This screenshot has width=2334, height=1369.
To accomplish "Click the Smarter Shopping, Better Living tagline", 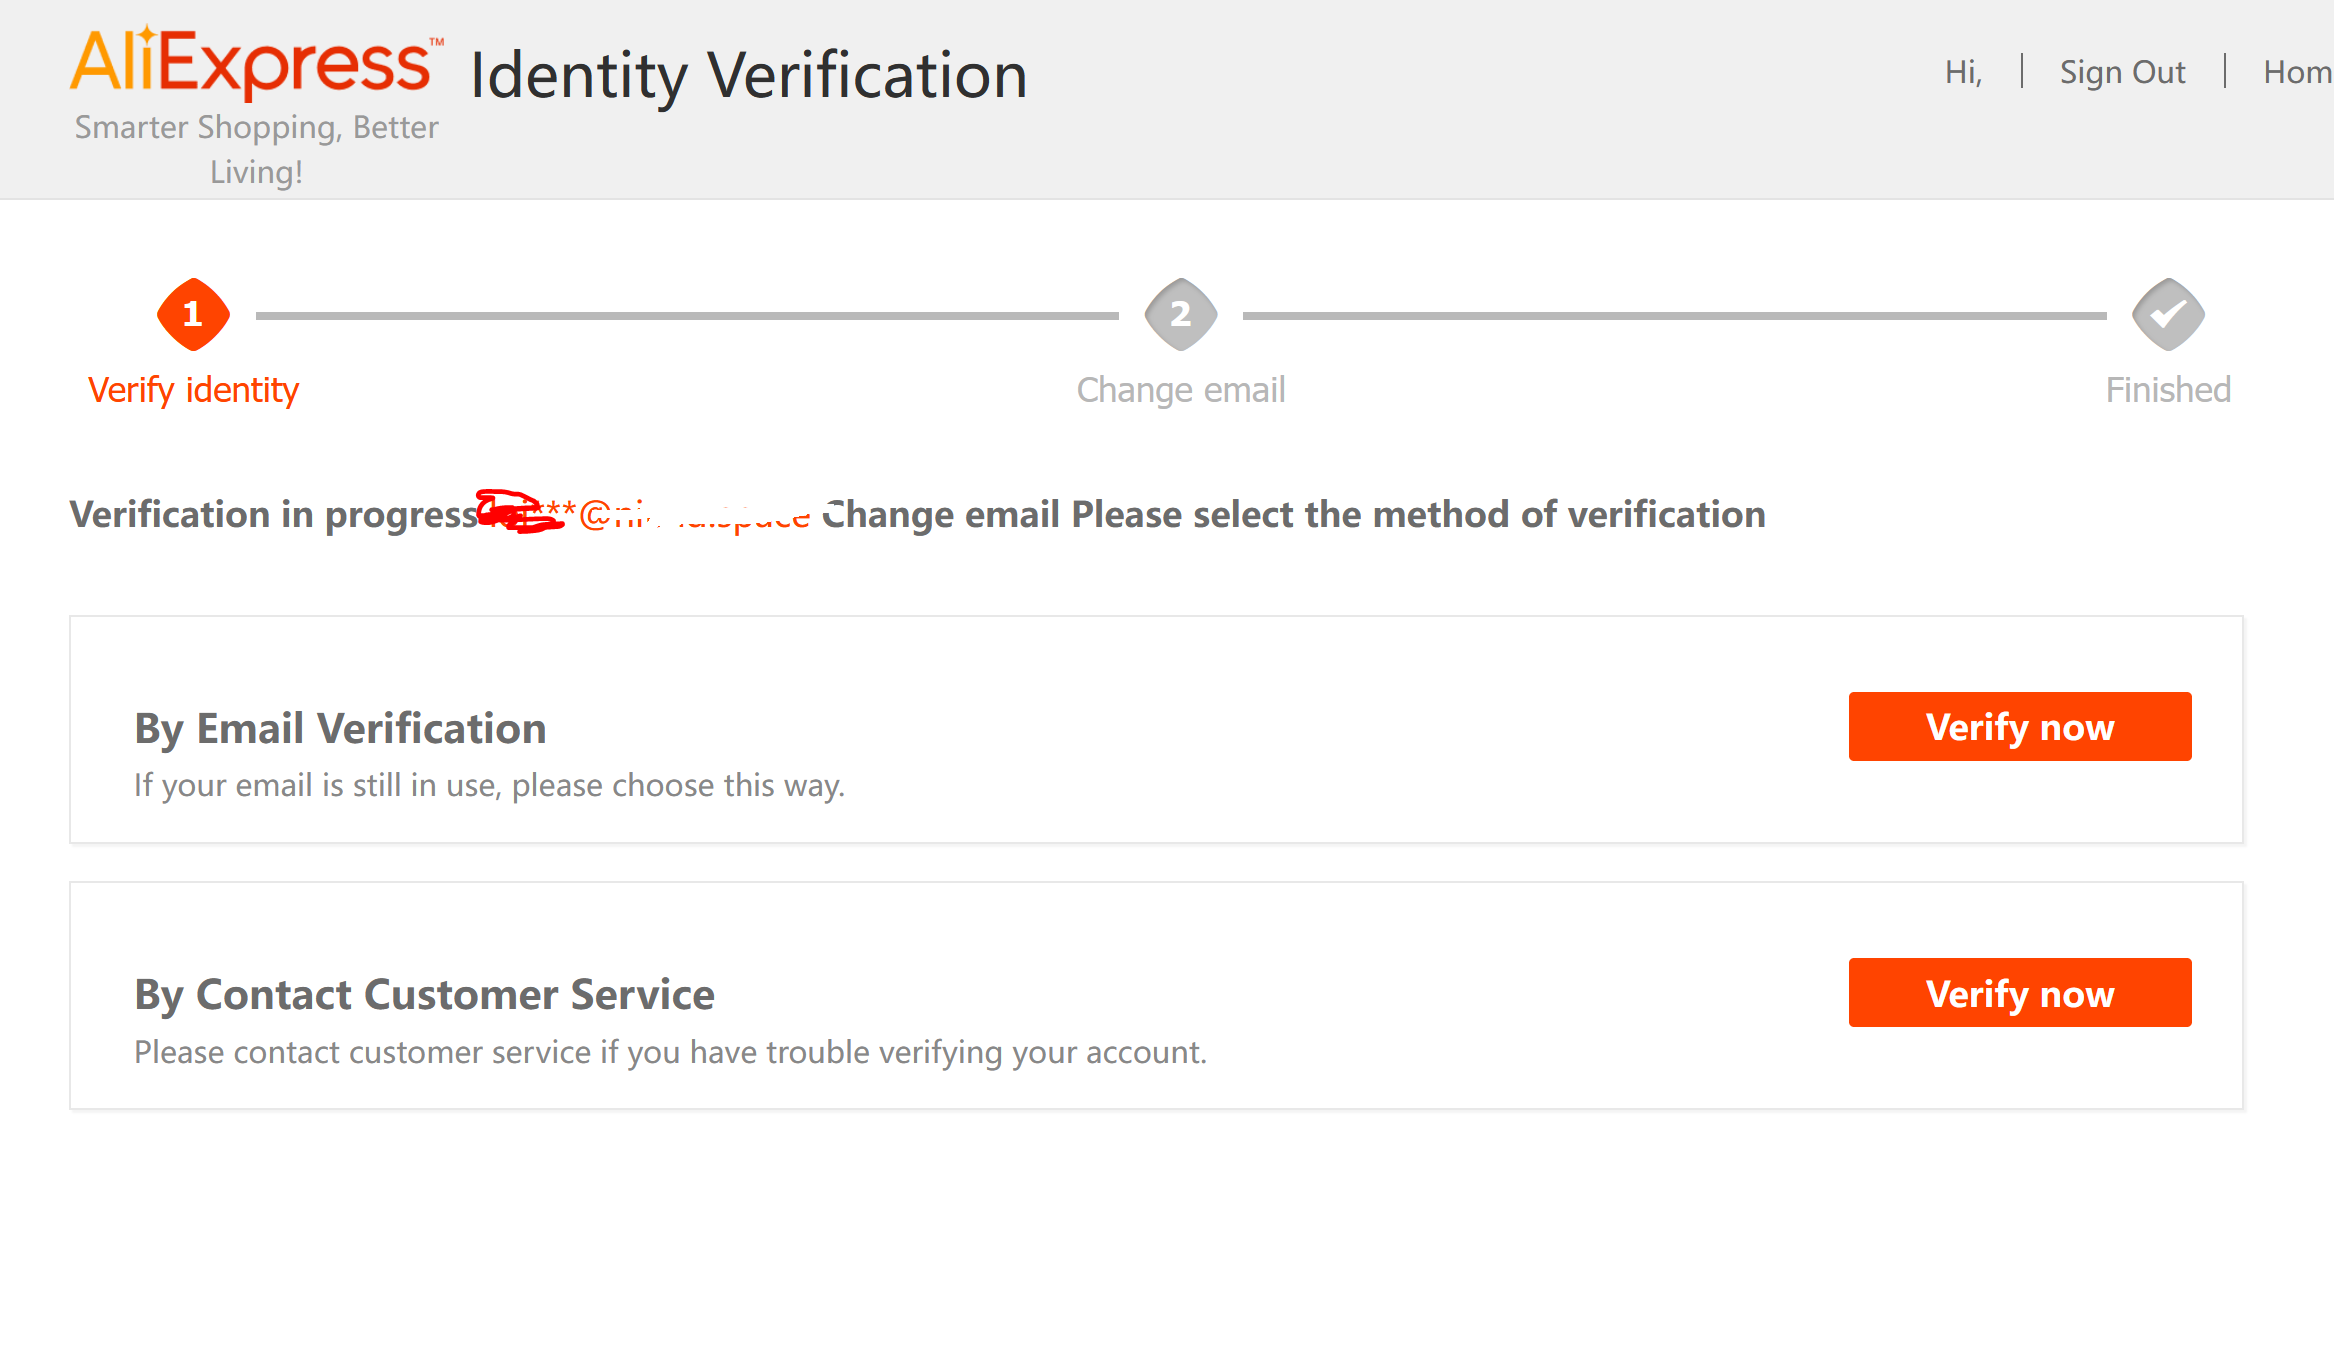I will coord(256,150).
